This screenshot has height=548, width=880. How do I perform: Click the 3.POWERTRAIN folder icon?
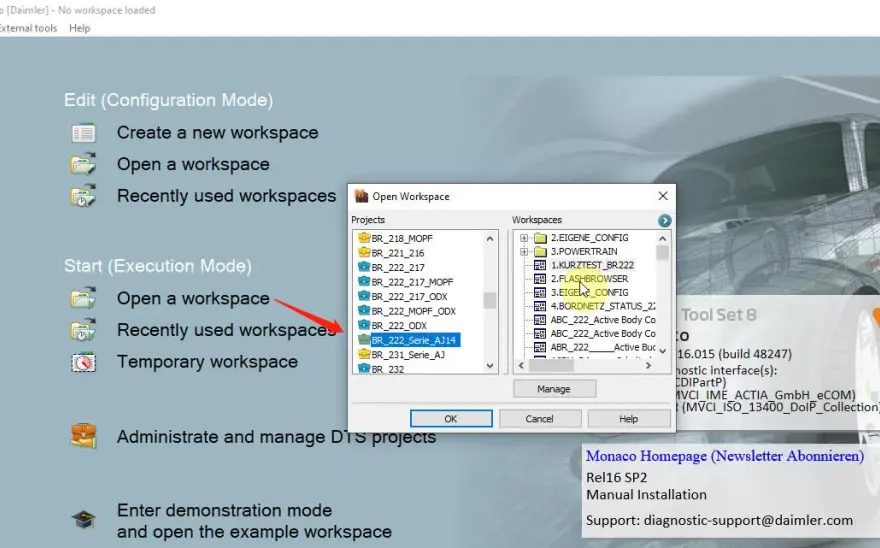tap(540, 252)
